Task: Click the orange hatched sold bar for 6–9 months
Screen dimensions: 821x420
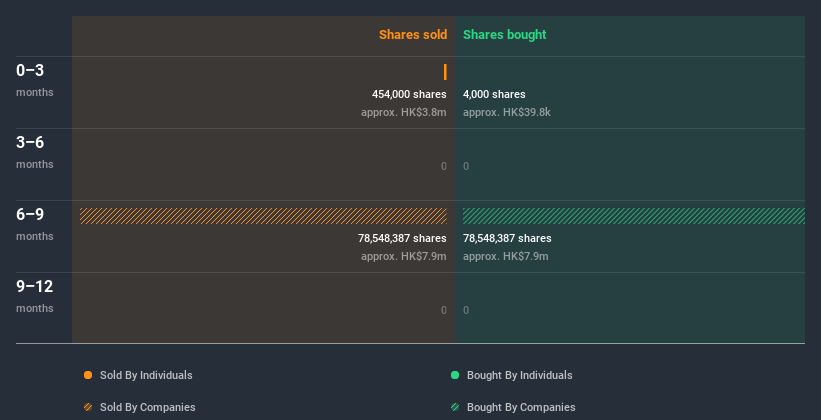Action: point(263,216)
